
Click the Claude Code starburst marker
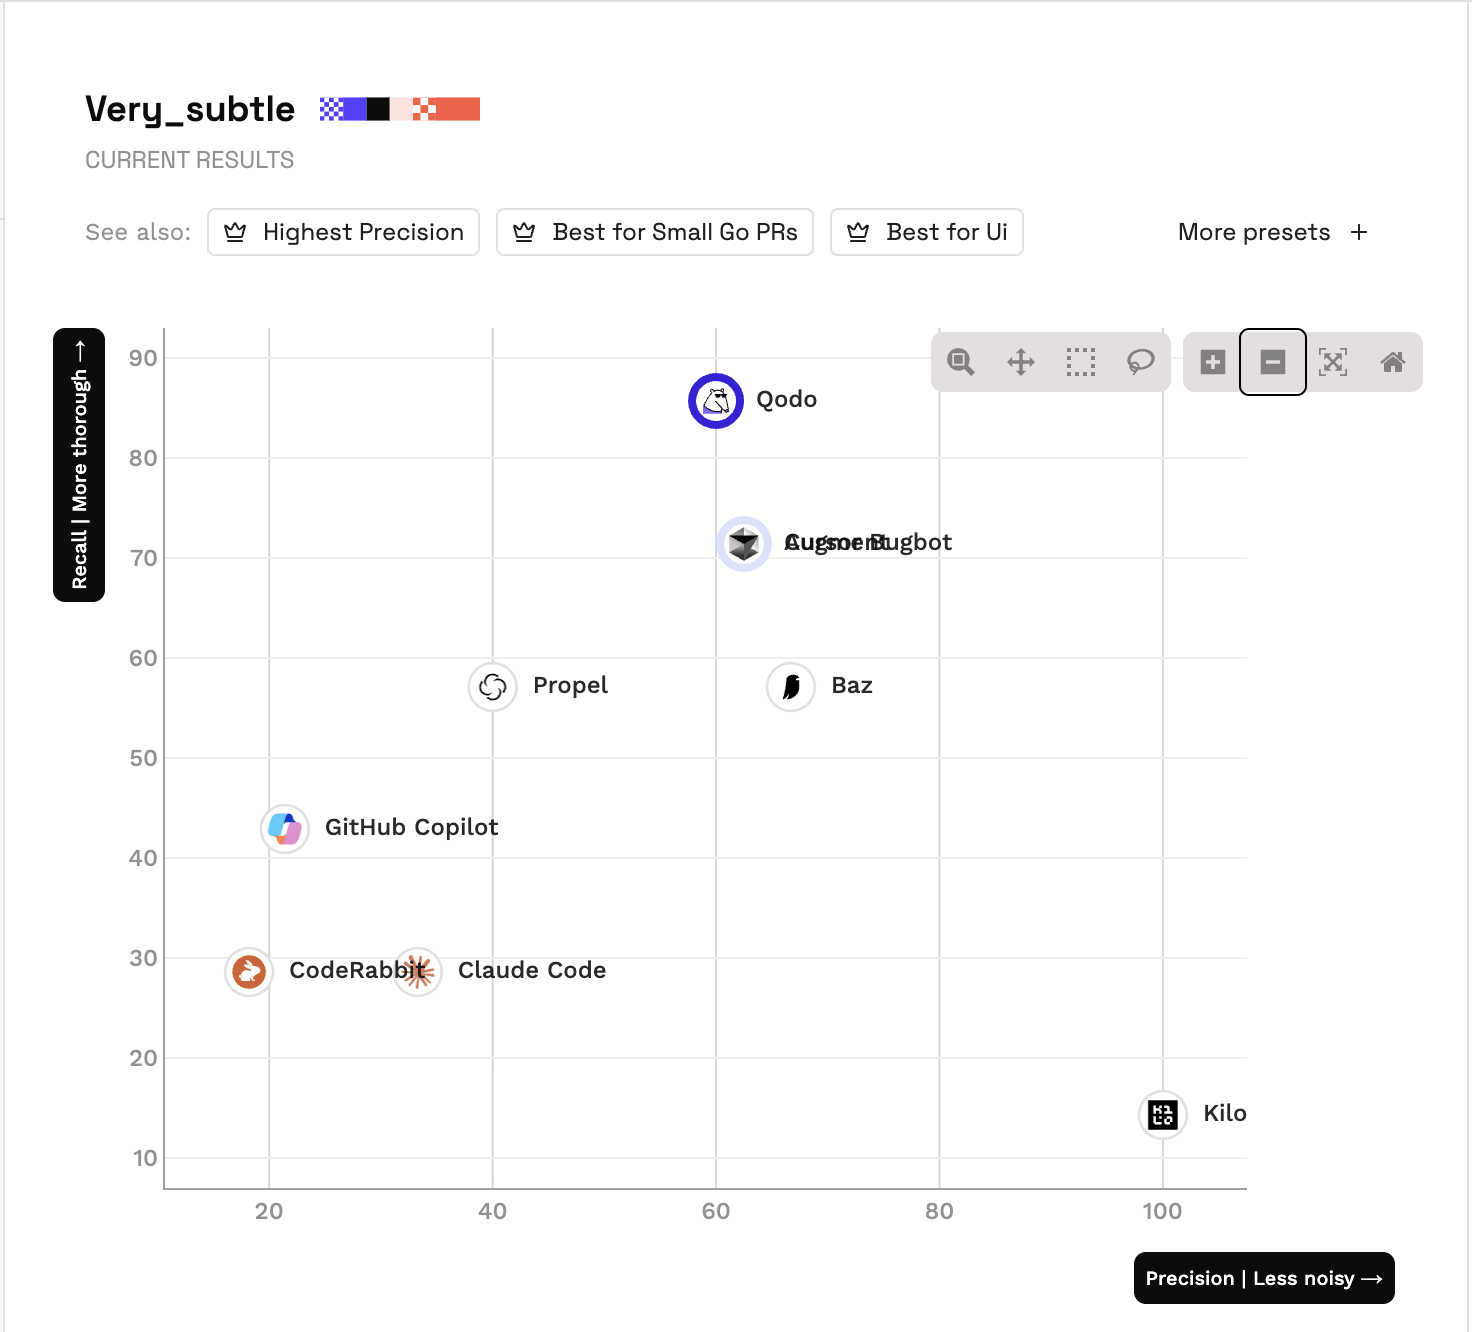click(x=418, y=971)
